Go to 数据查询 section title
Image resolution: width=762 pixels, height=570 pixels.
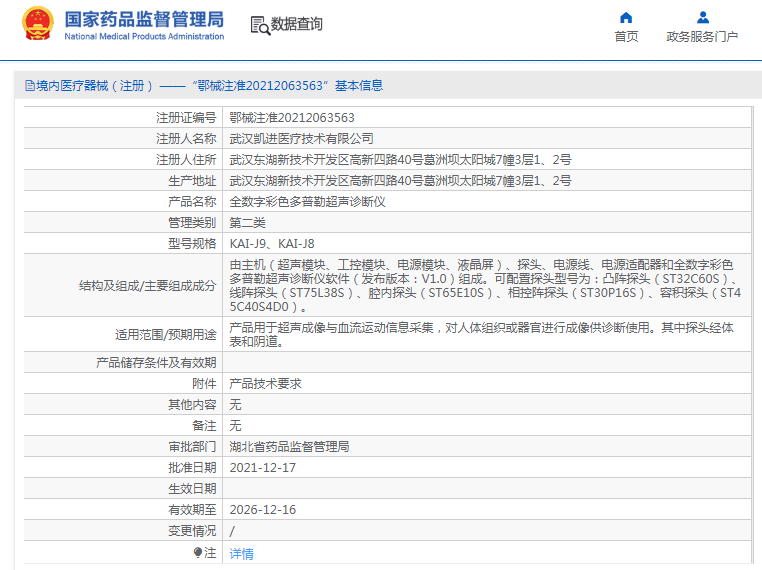click(297, 24)
